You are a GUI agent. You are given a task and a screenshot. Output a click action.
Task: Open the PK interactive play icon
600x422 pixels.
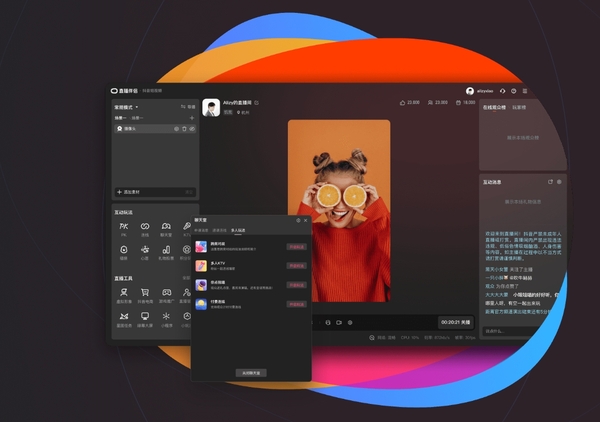pos(123,229)
